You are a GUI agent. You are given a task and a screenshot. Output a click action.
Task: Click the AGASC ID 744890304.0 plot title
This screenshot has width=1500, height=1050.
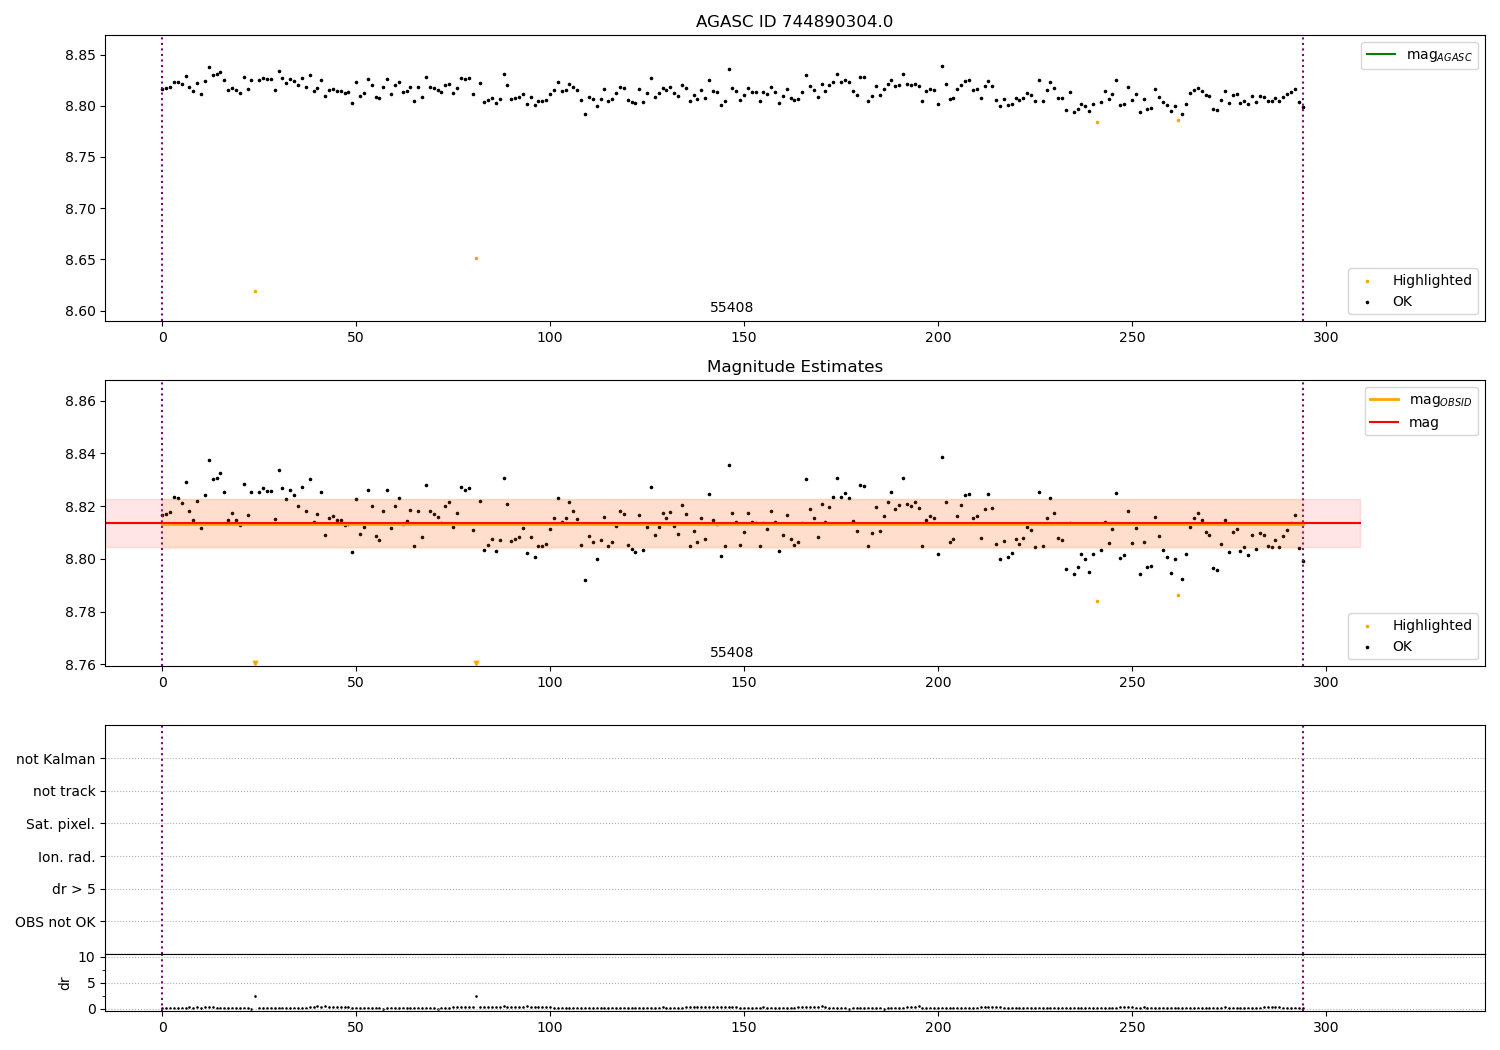794,22
